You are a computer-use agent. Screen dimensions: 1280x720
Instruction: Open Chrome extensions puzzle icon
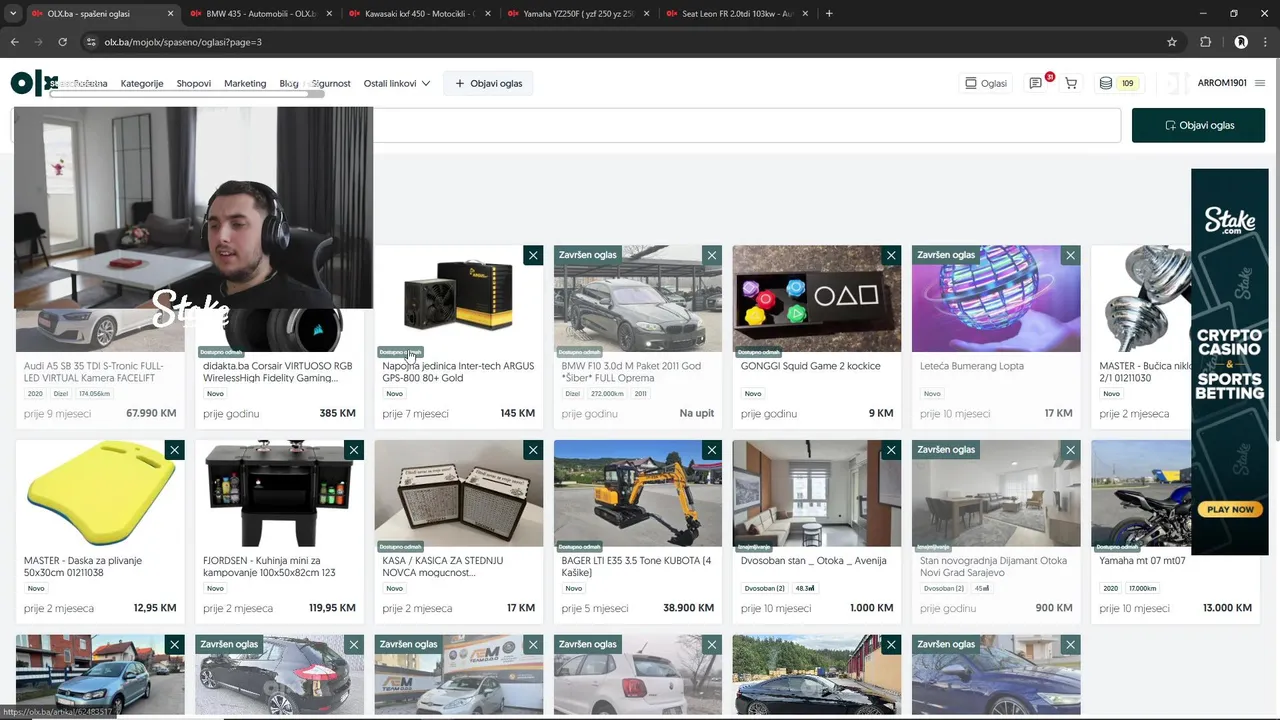(1205, 42)
